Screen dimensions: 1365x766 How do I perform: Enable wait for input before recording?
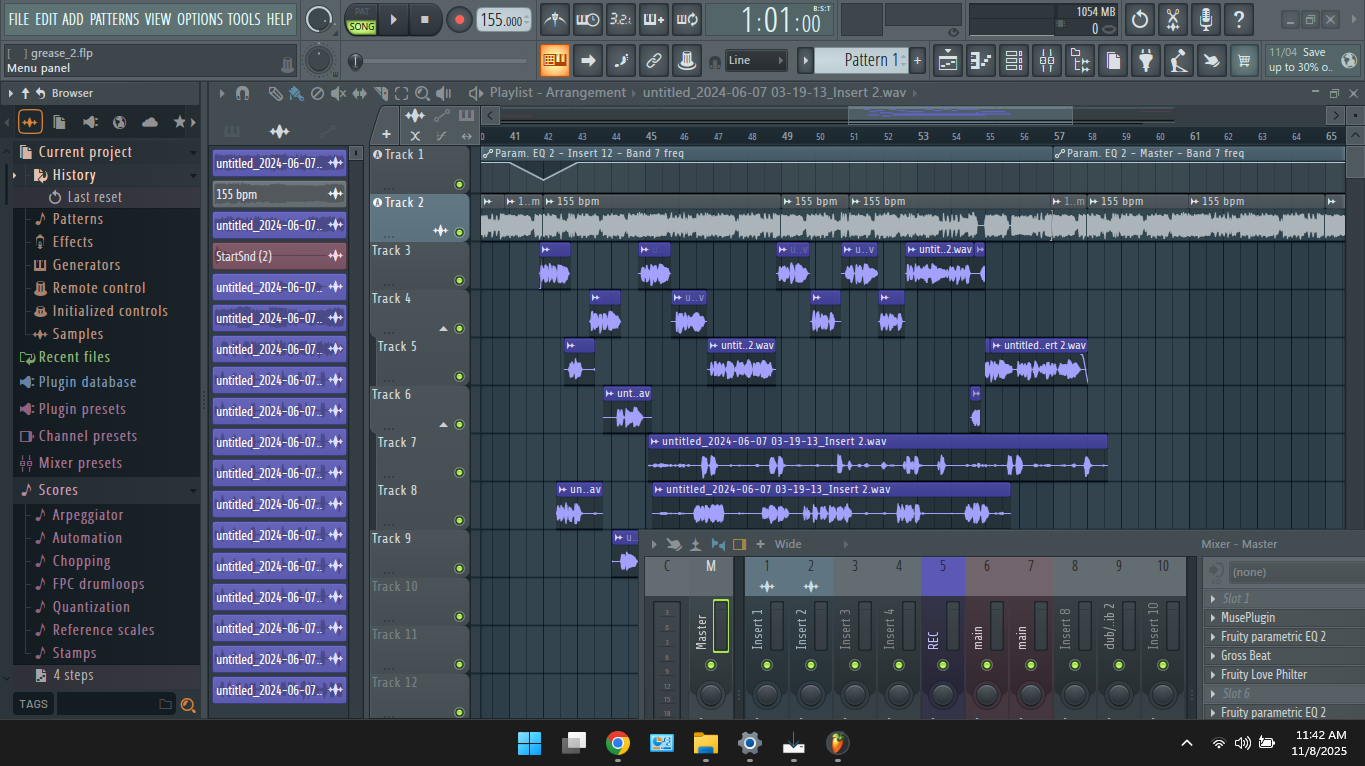point(588,19)
